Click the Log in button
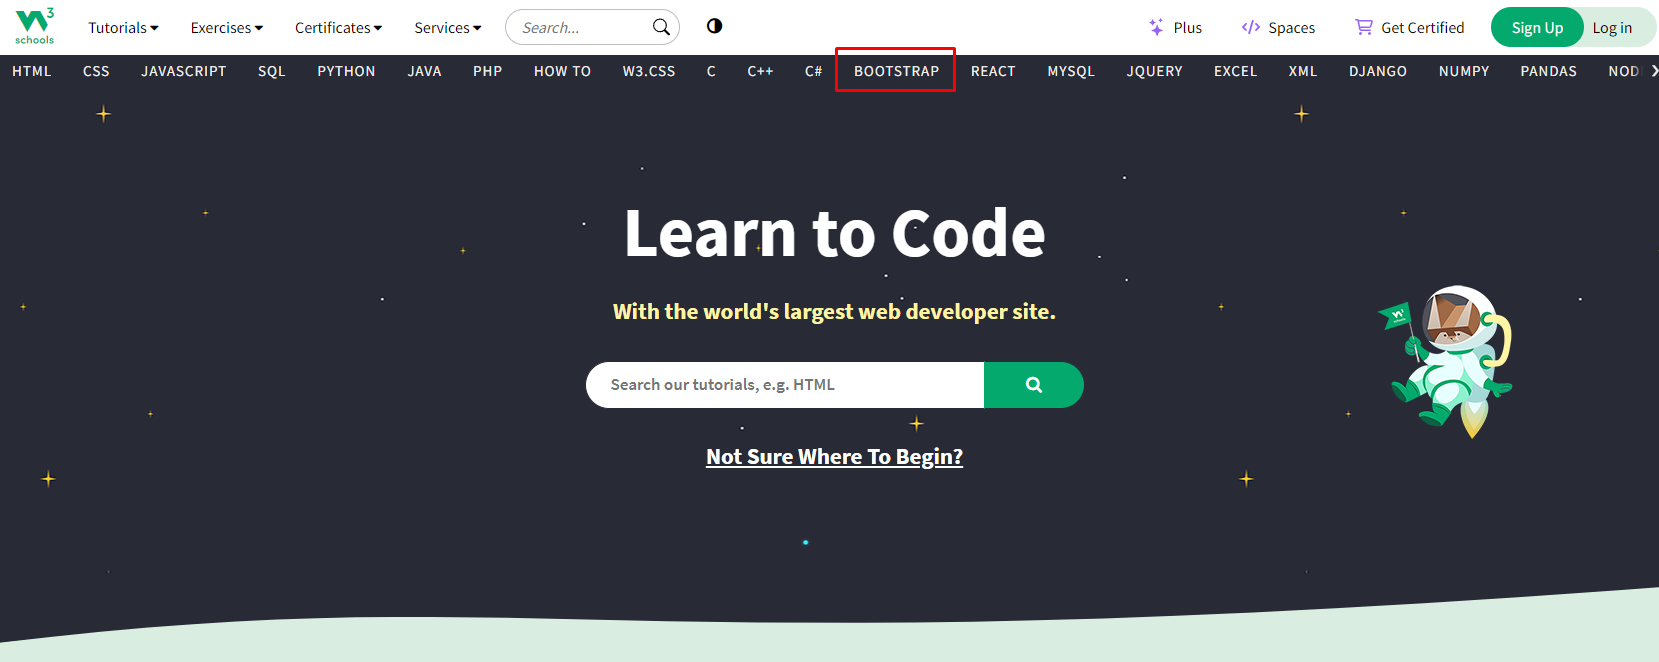Viewport: 1659px width, 662px height. coord(1613,28)
